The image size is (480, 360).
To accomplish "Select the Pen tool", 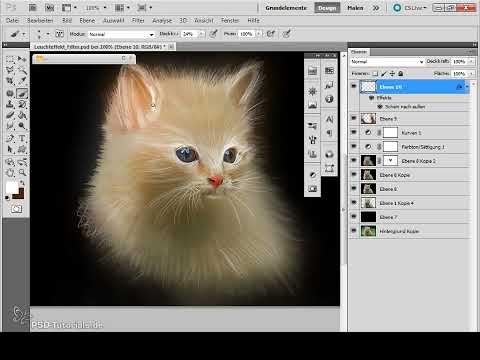I will tap(10, 138).
